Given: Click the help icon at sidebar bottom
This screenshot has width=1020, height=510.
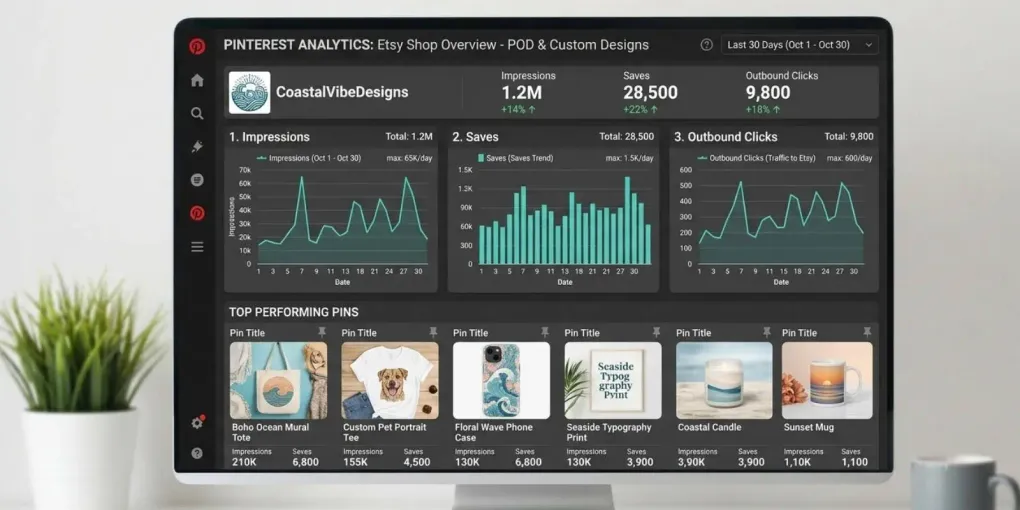Looking at the screenshot, I should [x=197, y=453].
